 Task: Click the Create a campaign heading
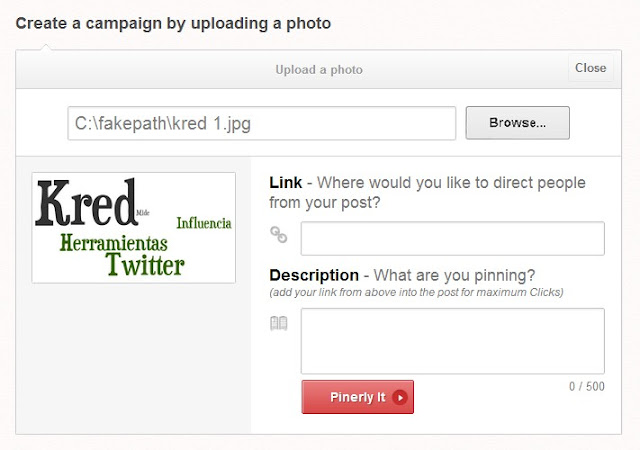(x=173, y=23)
